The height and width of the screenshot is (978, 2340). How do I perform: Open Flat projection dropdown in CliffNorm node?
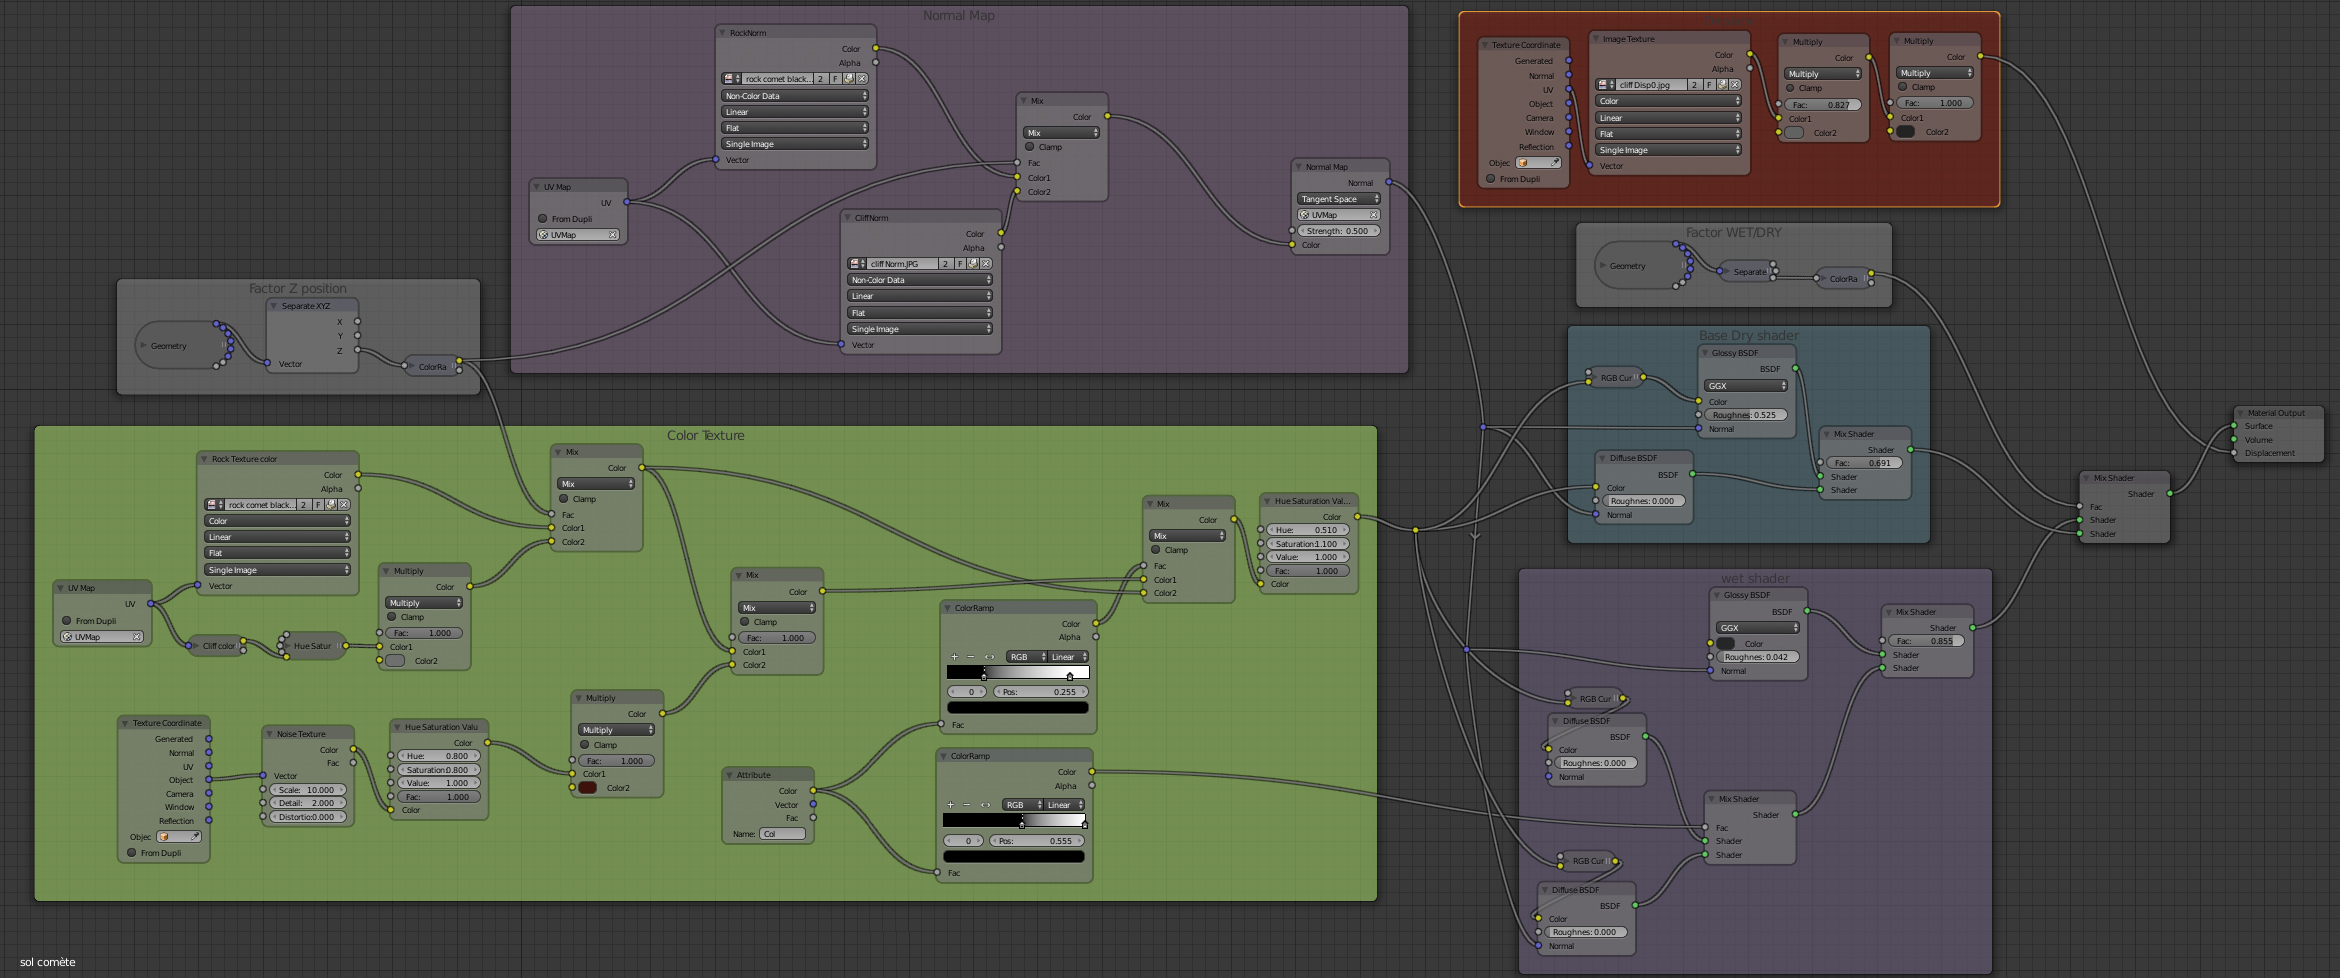click(920, 313)
